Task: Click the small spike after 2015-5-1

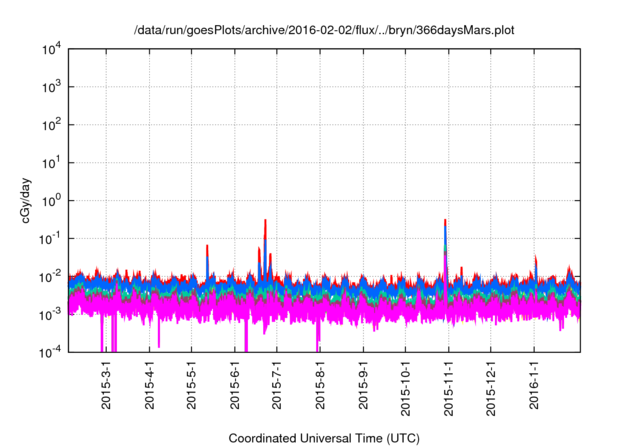Action: pos(207,246)
